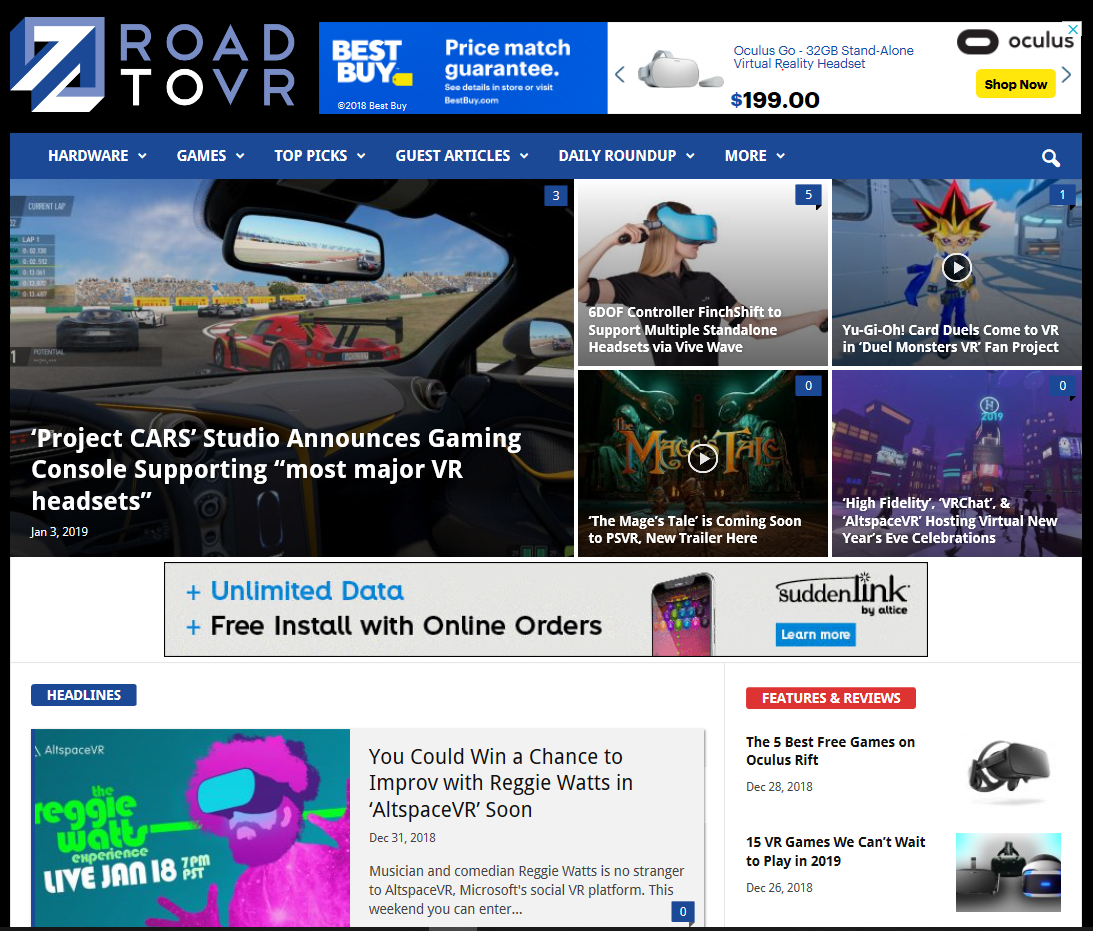This screenshot has width=1093, height=931.
Task: Open The 5 Best Free Games on Oculus Rift
Action: pyautogui.click(x=830, y=751)
